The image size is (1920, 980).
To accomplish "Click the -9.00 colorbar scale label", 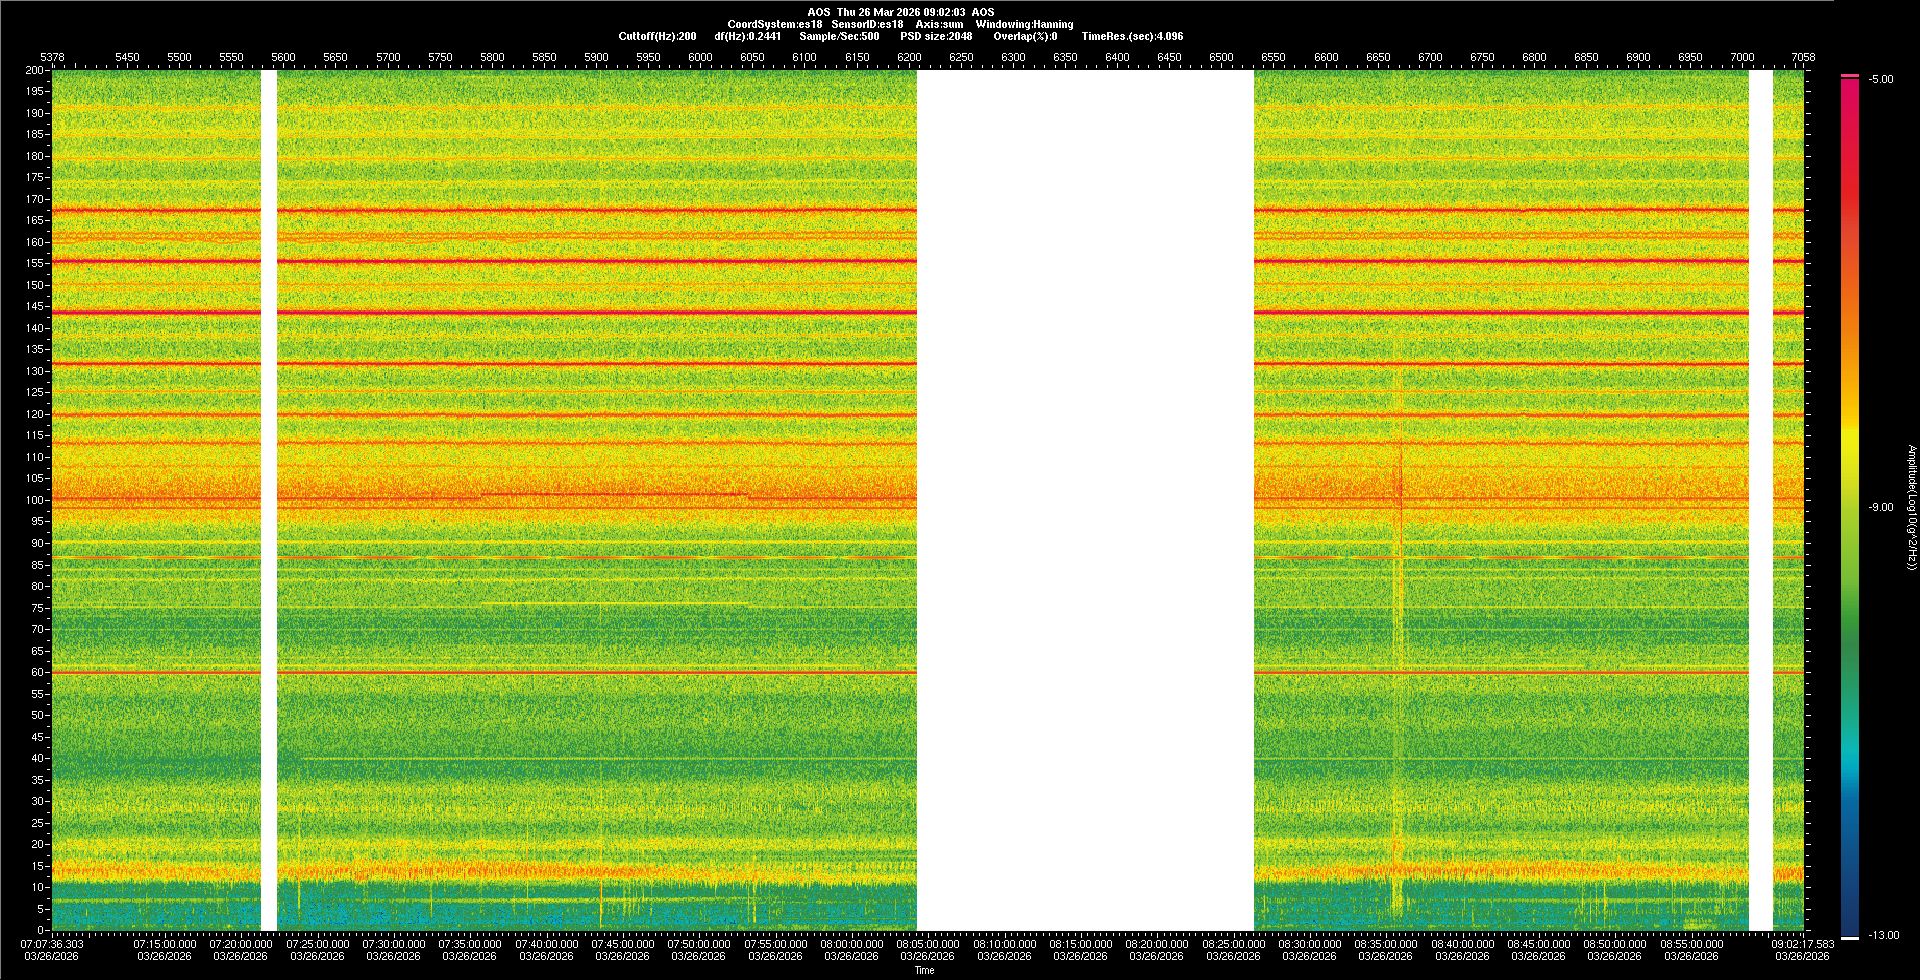I will [1880, 507].
